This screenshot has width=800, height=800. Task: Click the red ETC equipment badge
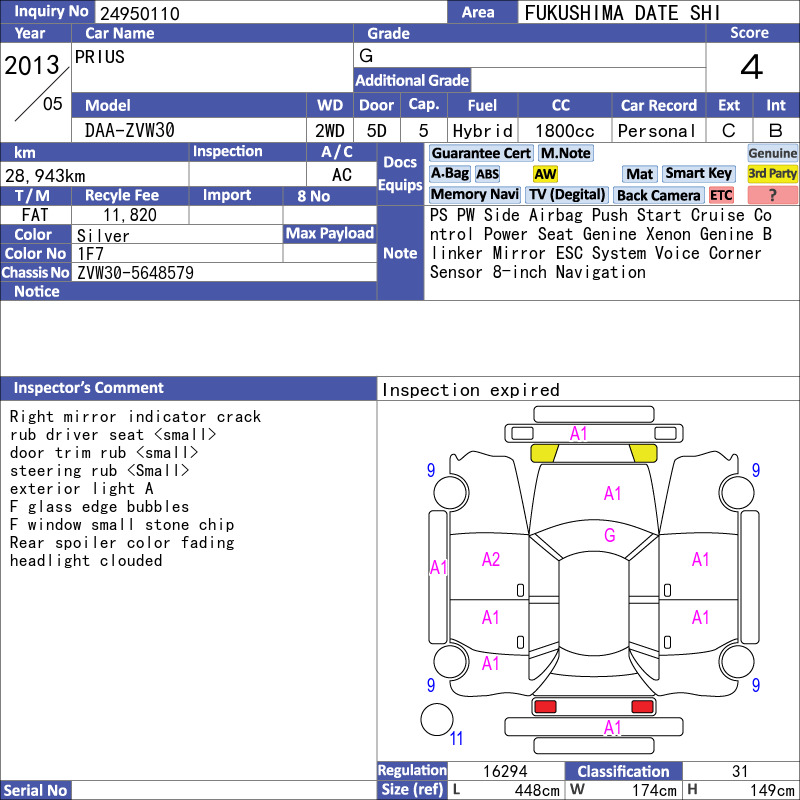coord(720,195)
